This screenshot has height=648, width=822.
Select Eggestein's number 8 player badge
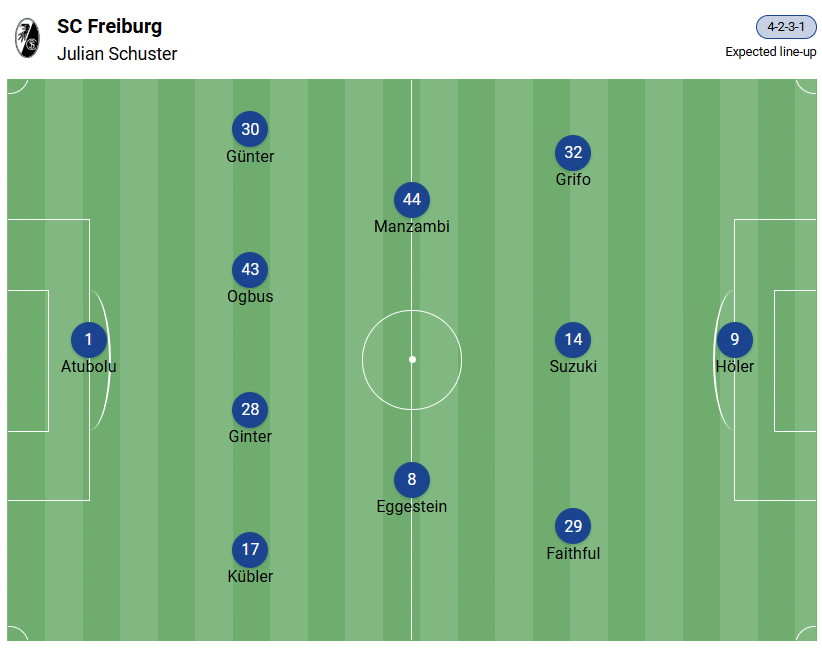click(412, 480)
